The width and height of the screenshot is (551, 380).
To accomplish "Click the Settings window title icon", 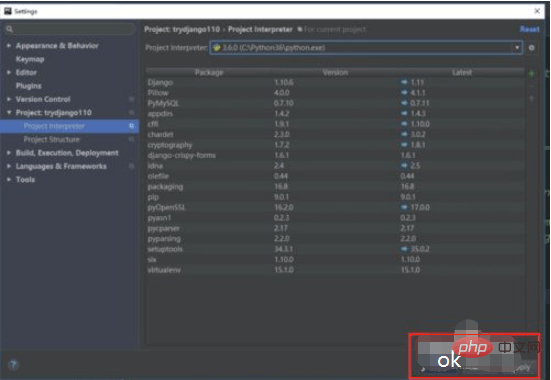I will pos(8,11).
